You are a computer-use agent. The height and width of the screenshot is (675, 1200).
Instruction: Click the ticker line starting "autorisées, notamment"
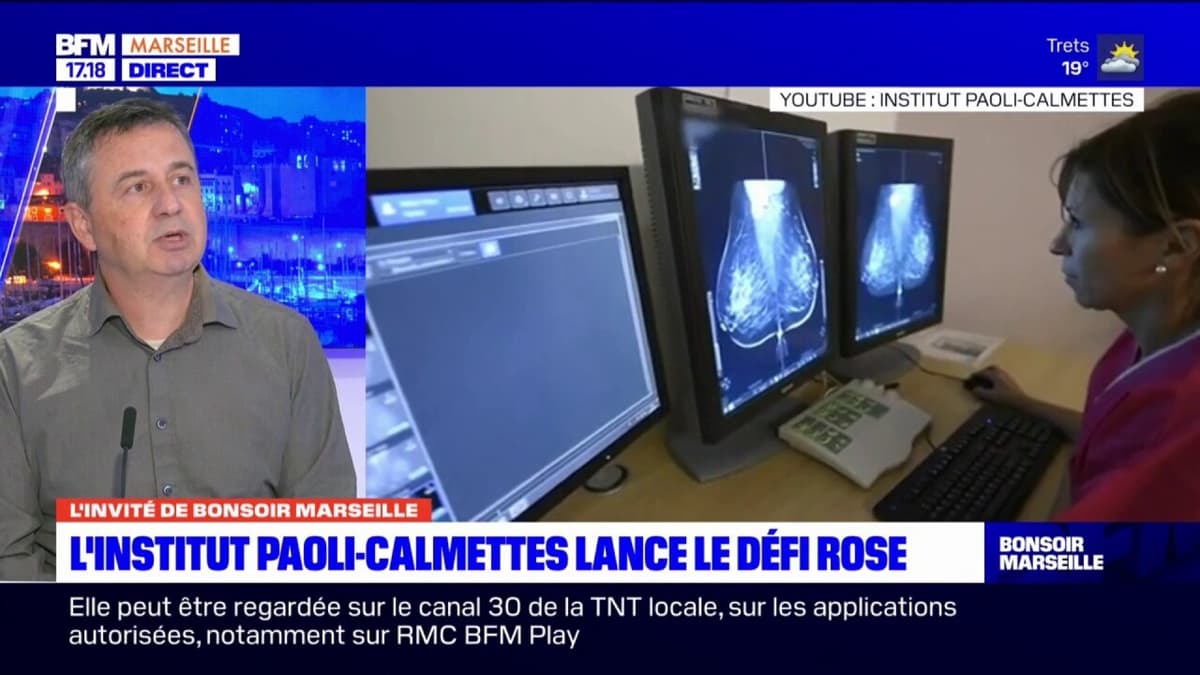click(x=324, y=635)
